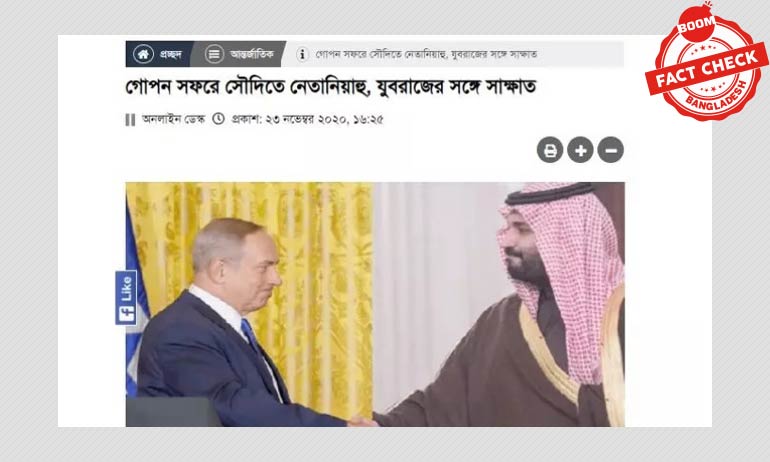The width and height of the screenshot is (770, 462).
Task: Open the প্রচ্ছদ home breadcrumb link
Action: [x=170, y=54]
